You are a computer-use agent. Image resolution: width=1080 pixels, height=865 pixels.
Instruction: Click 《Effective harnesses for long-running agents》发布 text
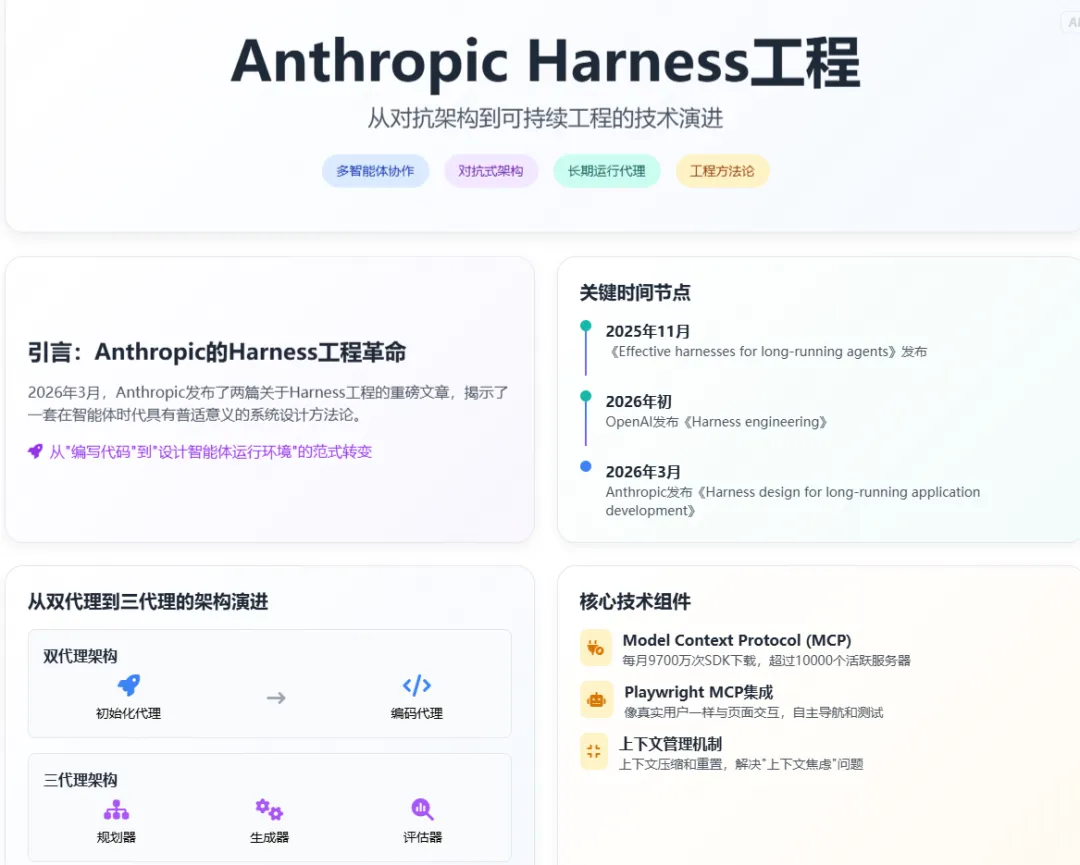point(767,352)
